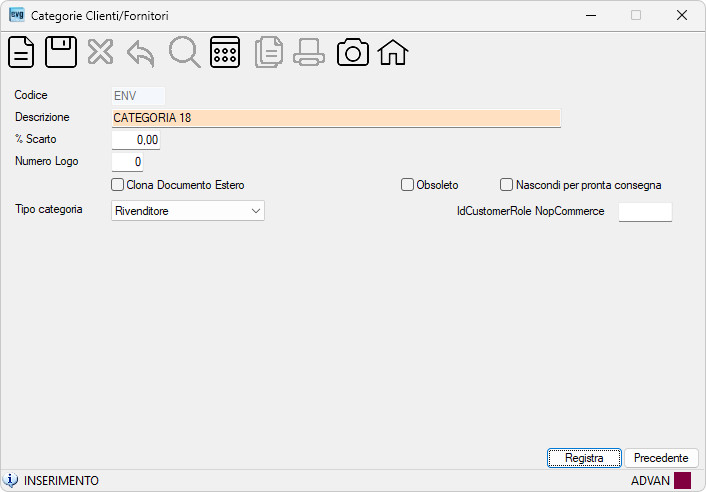Expand the Tipo categoria dropdown

point(188,211)
